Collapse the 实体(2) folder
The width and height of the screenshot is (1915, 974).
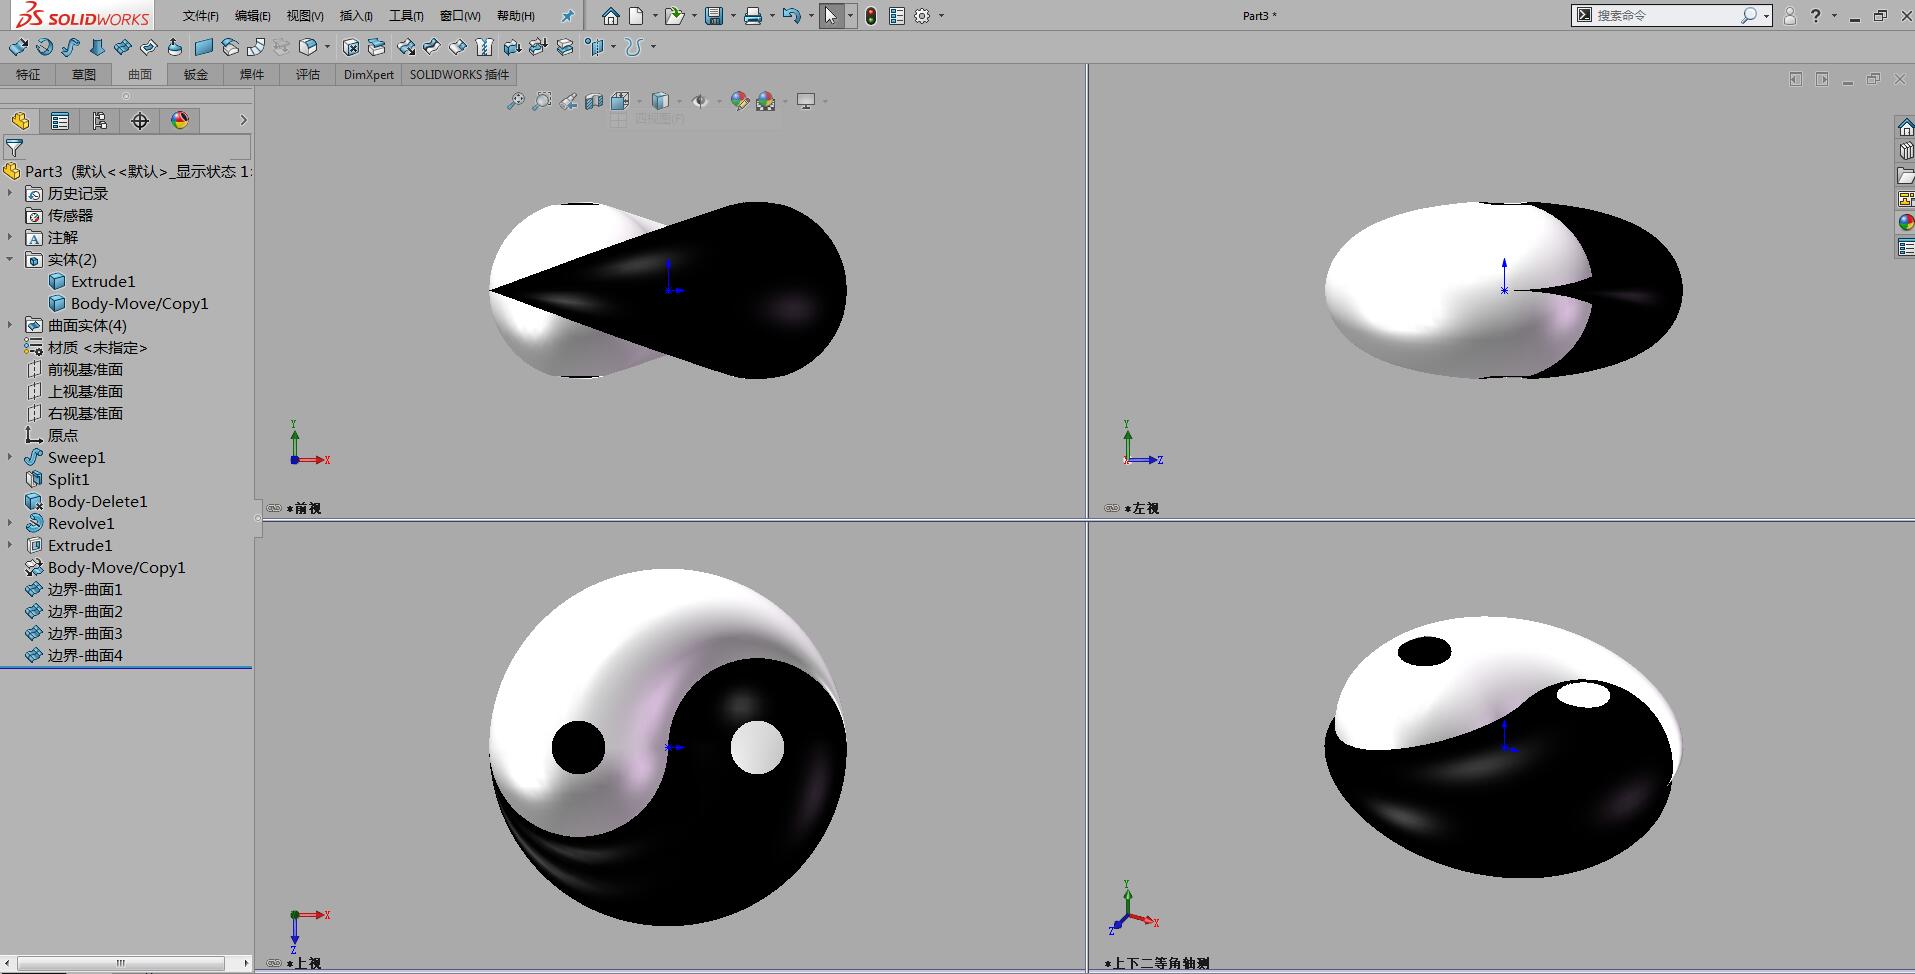(10, 259)
